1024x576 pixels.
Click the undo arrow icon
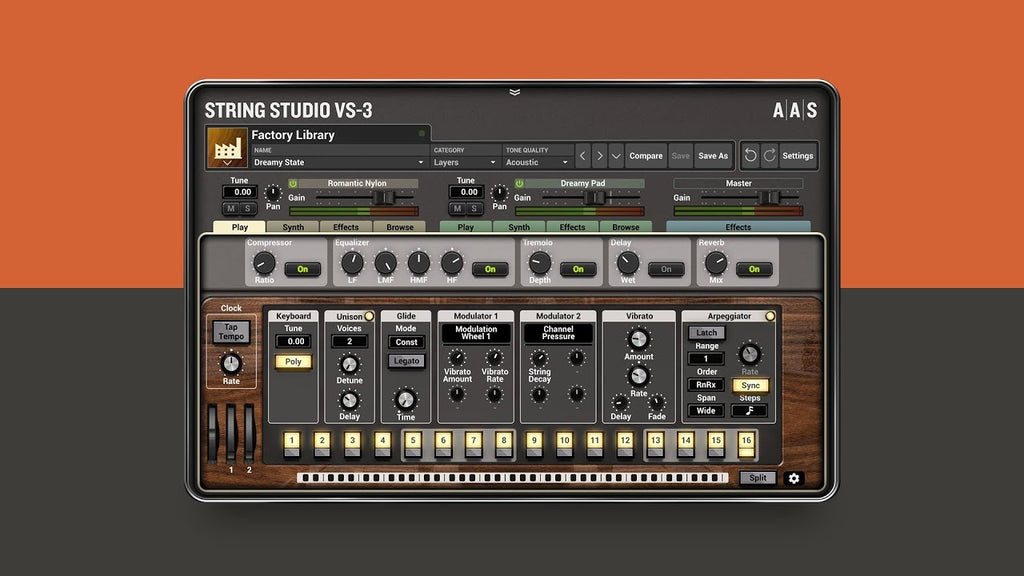tap(750, 155)
